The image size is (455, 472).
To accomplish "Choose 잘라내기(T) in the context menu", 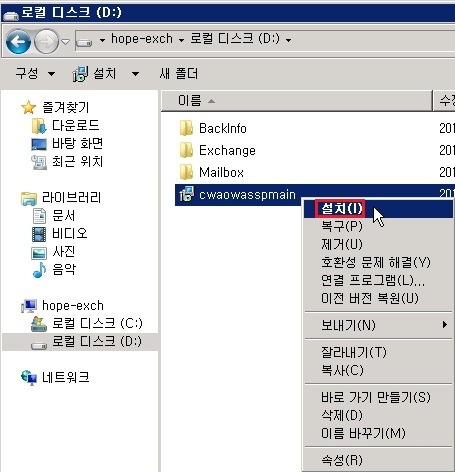I will 378,352.
